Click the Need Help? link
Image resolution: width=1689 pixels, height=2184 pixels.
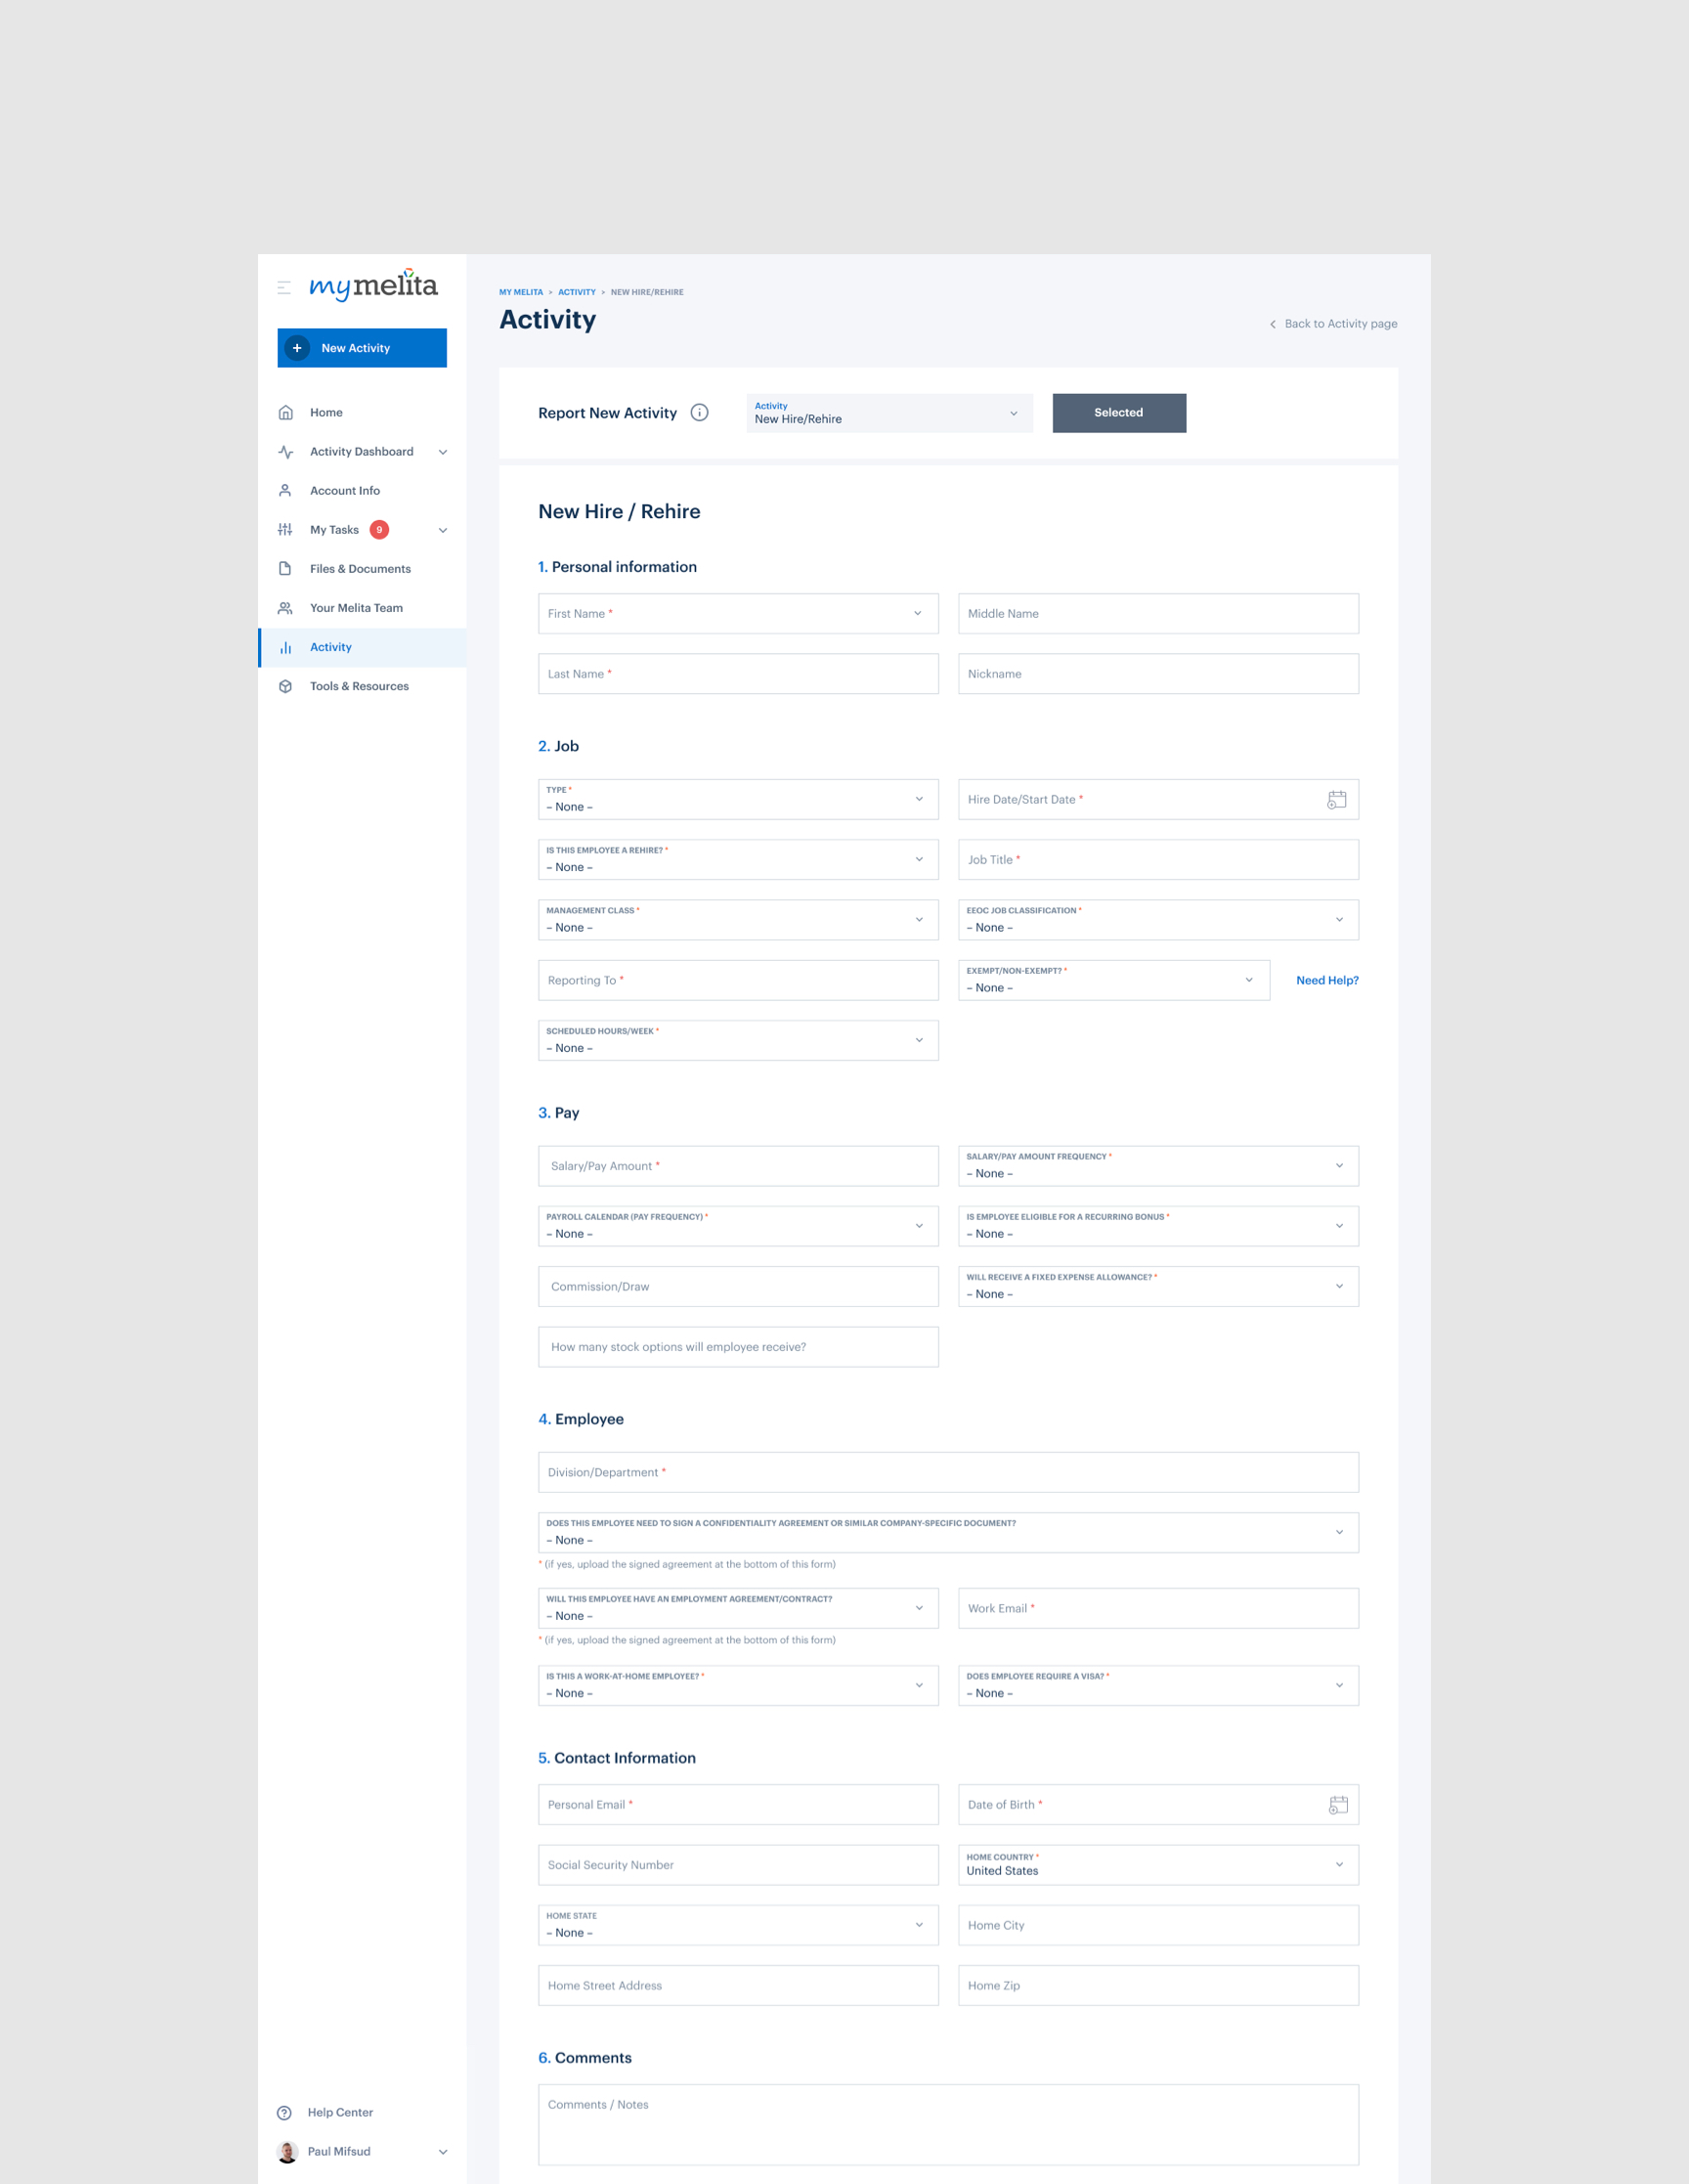pyautogui.click(x=1327, y=981)
